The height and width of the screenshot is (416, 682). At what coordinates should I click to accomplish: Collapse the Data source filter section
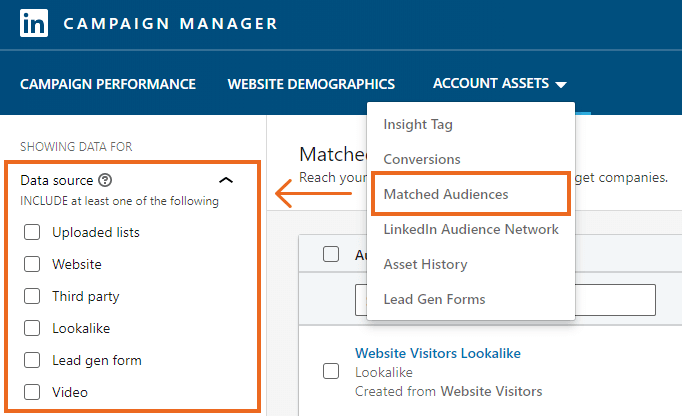[226, 180]
